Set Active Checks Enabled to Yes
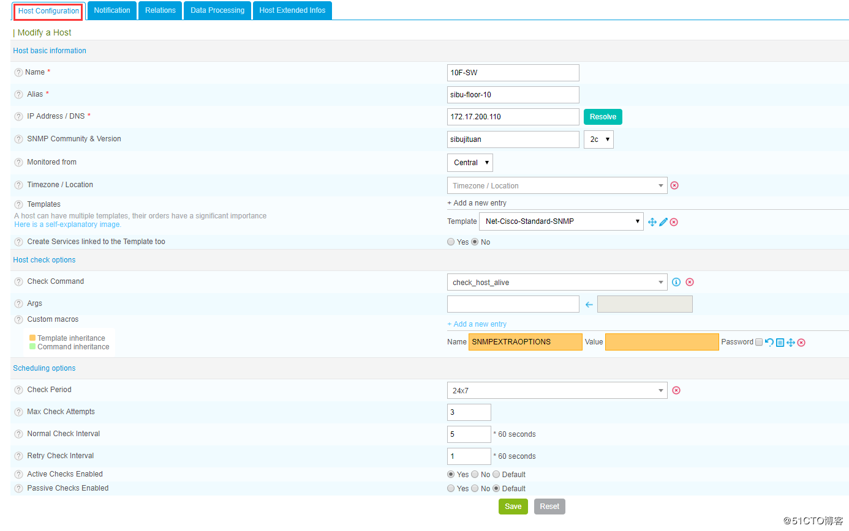 pyautogui.click(x=450, y=474)
